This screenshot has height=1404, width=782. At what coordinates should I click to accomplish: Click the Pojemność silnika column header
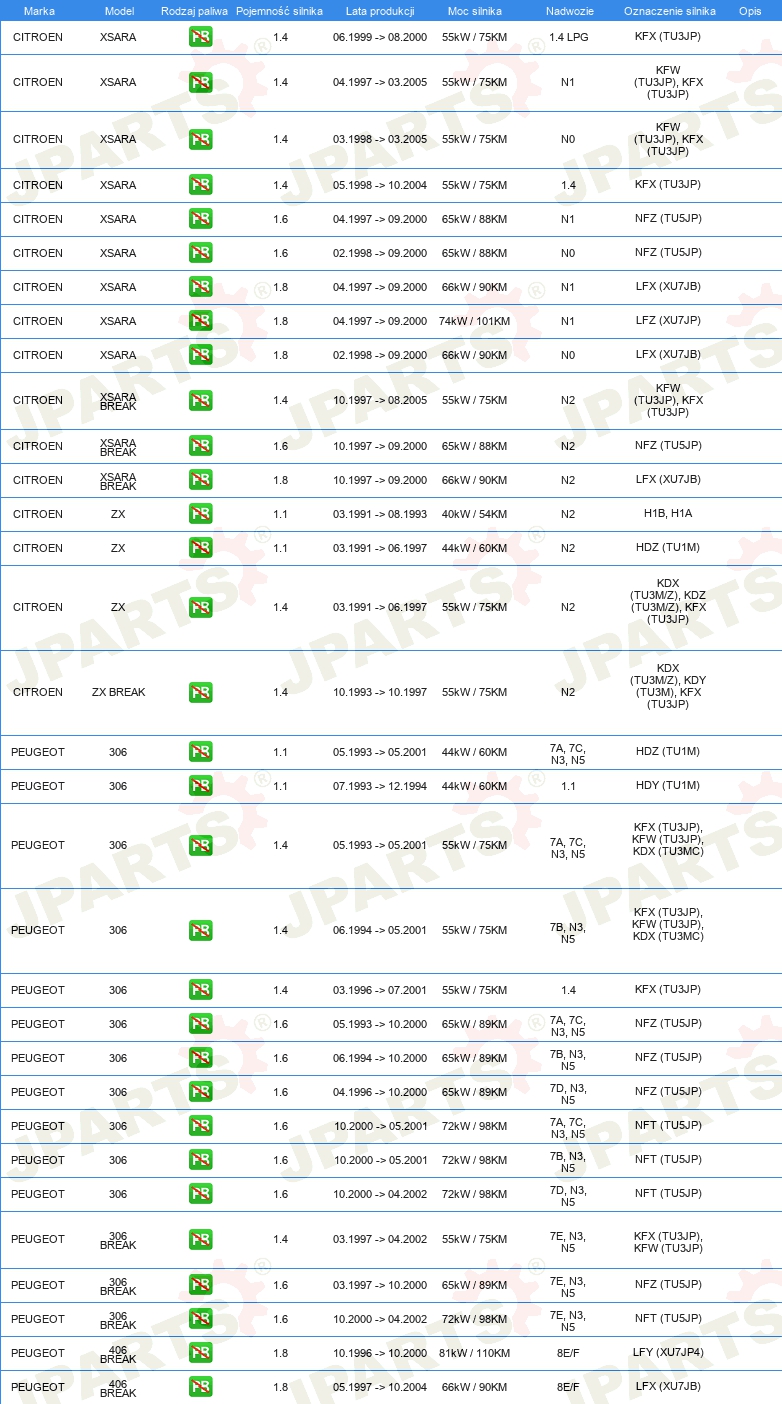coord(280,11)
